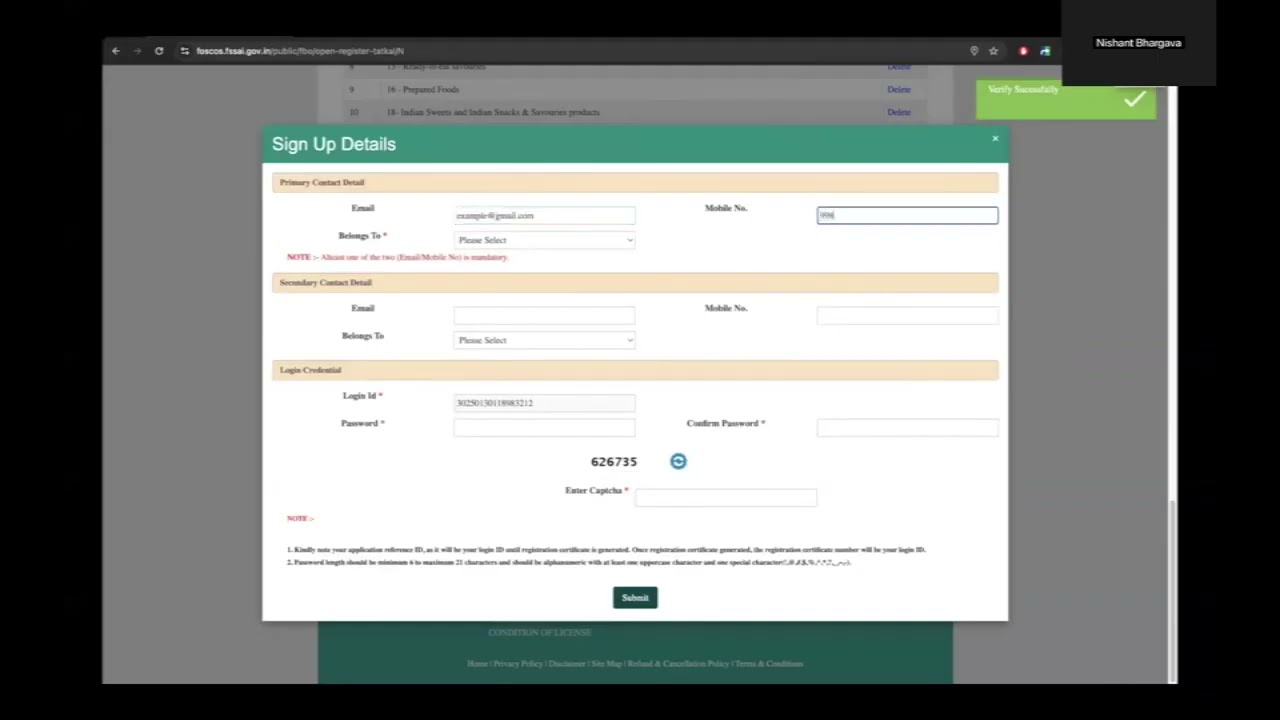Delete row 18 - Indian Sweets and Snacks

(x=899, y=112)
